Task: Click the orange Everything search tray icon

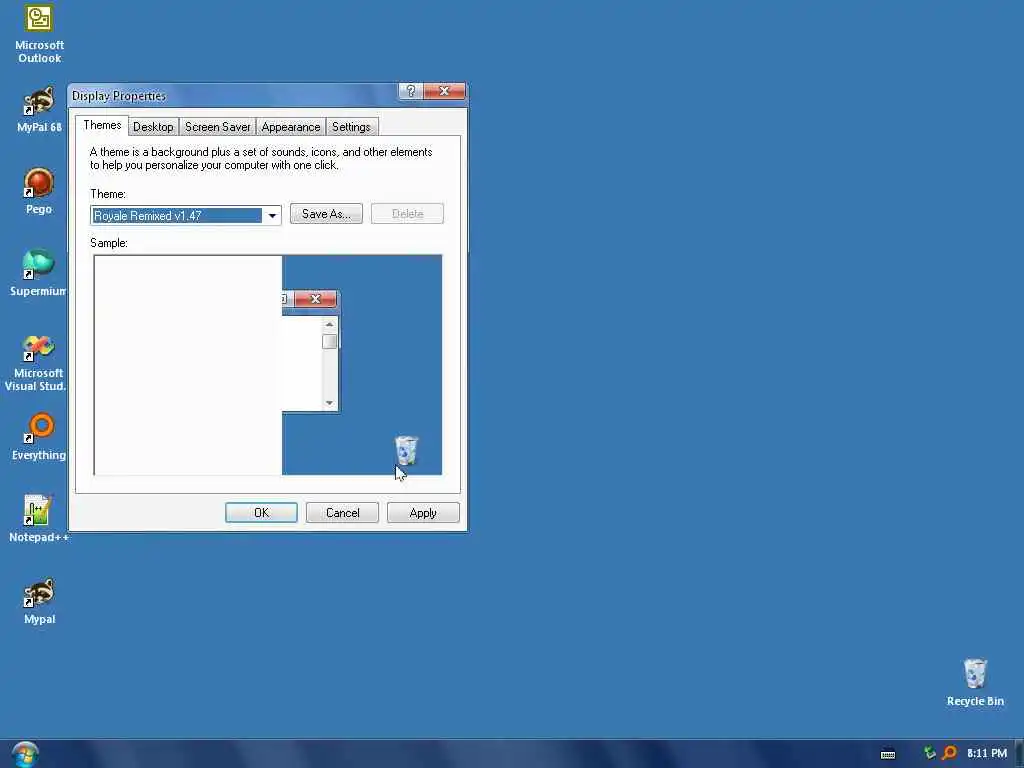Action: (950, 753)
